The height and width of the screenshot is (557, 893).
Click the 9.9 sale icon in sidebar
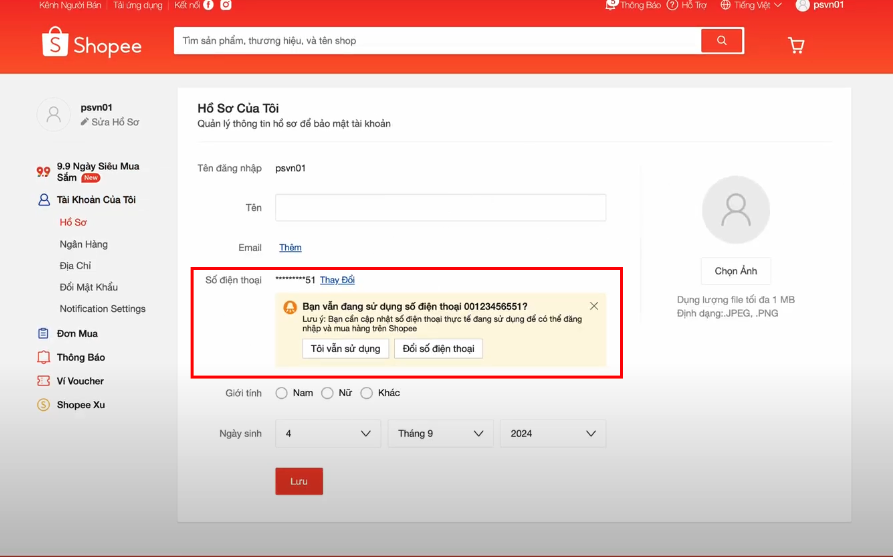click(43, 171)
